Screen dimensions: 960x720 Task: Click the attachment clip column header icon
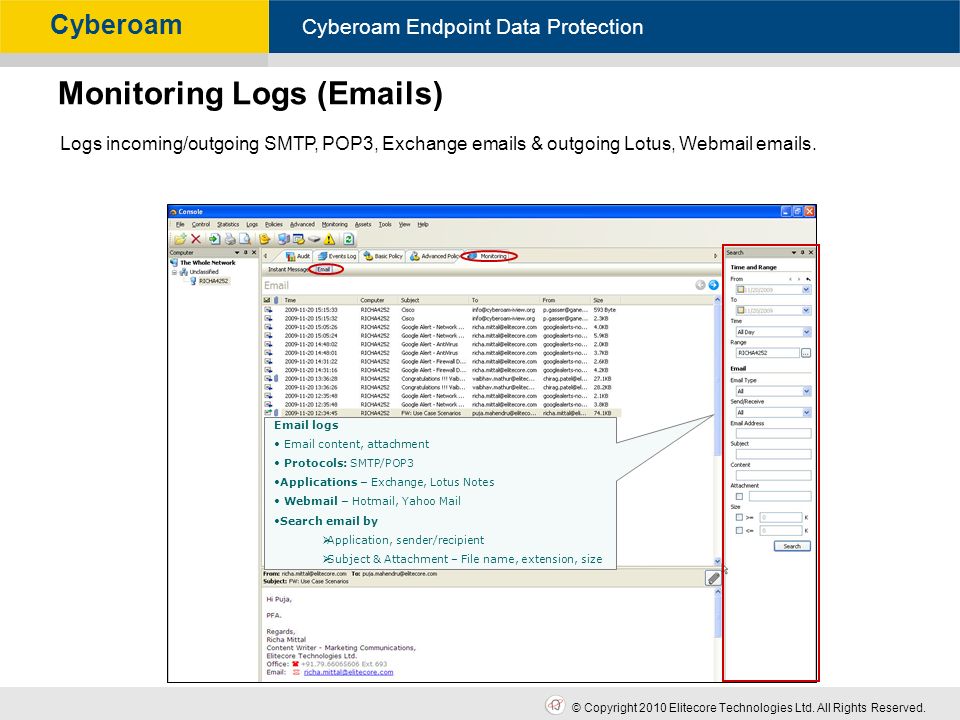276,300
